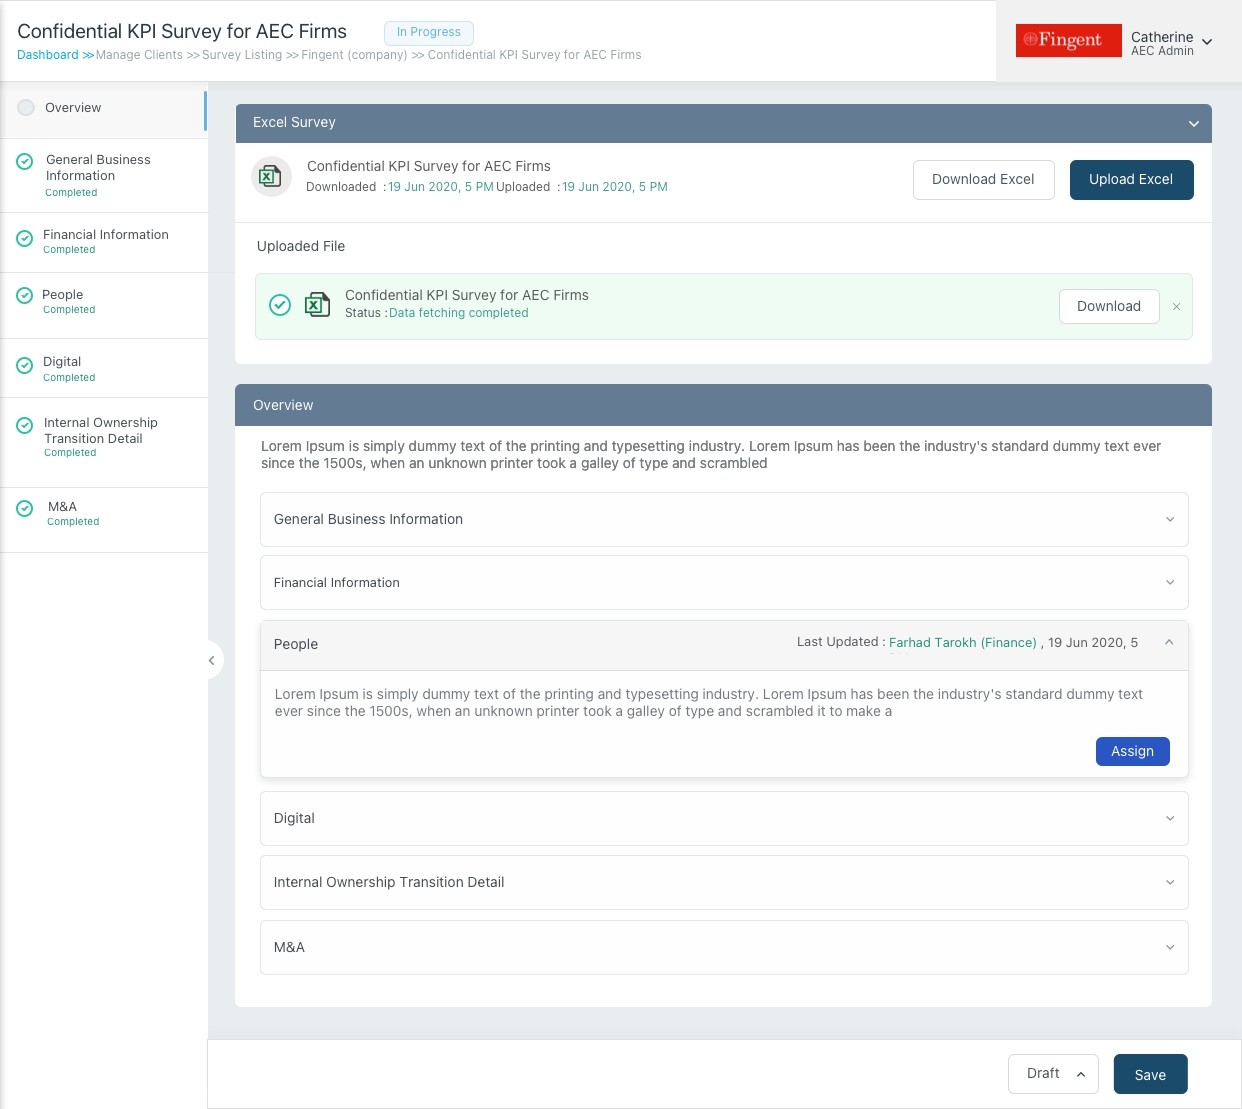Click Farhad Tarokh (Finance) link
Screen dimensions: 1242x1109
(x=962, y=642)
